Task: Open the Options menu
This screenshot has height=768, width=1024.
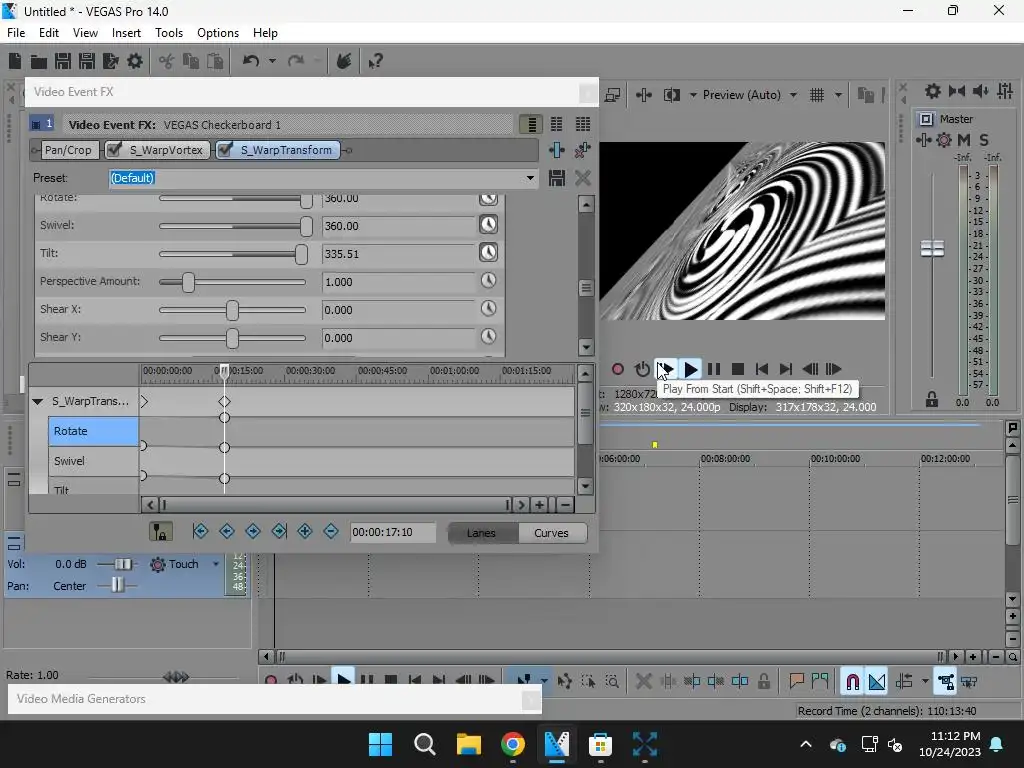Action: coord(217,33)
